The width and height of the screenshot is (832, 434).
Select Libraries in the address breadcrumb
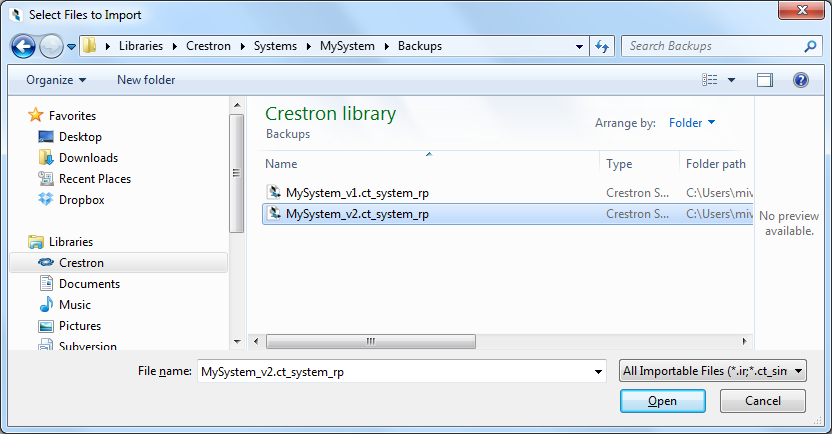pos(141,46)
